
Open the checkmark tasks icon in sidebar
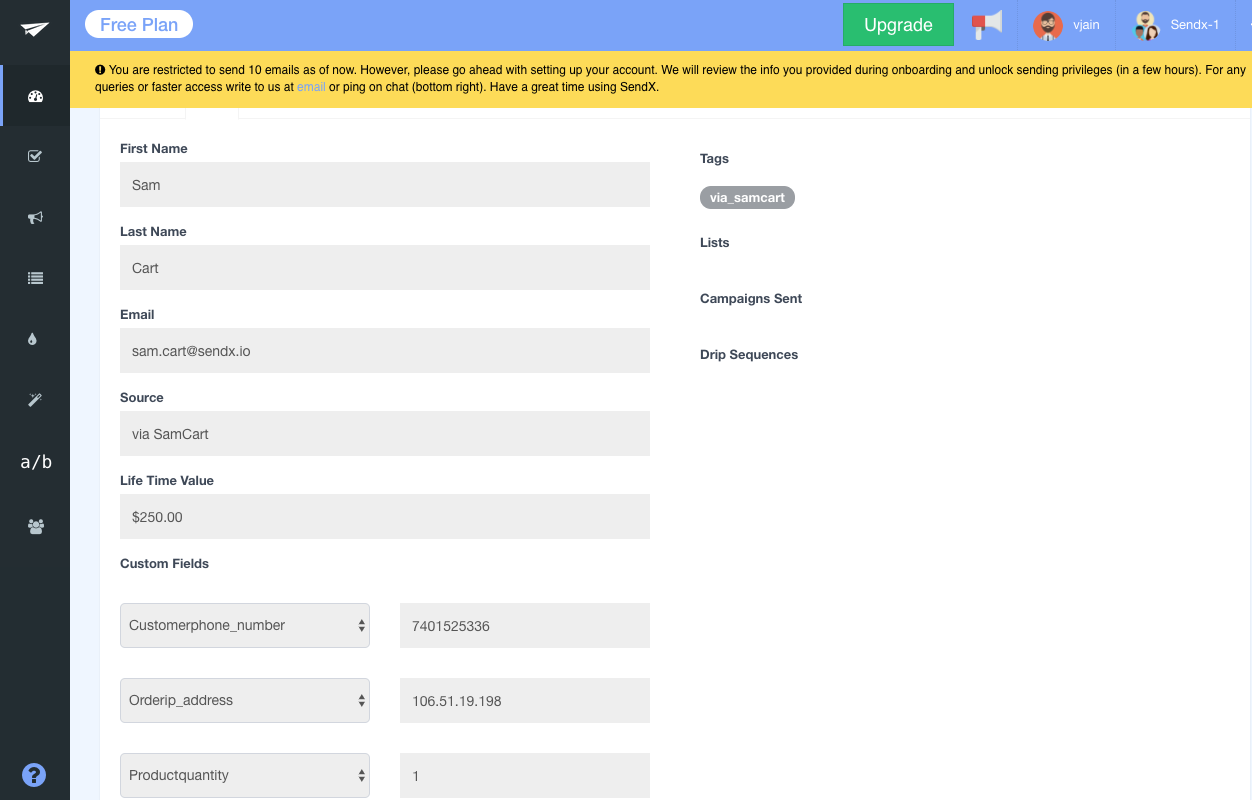pyautogui.click(x=35, y=156)
